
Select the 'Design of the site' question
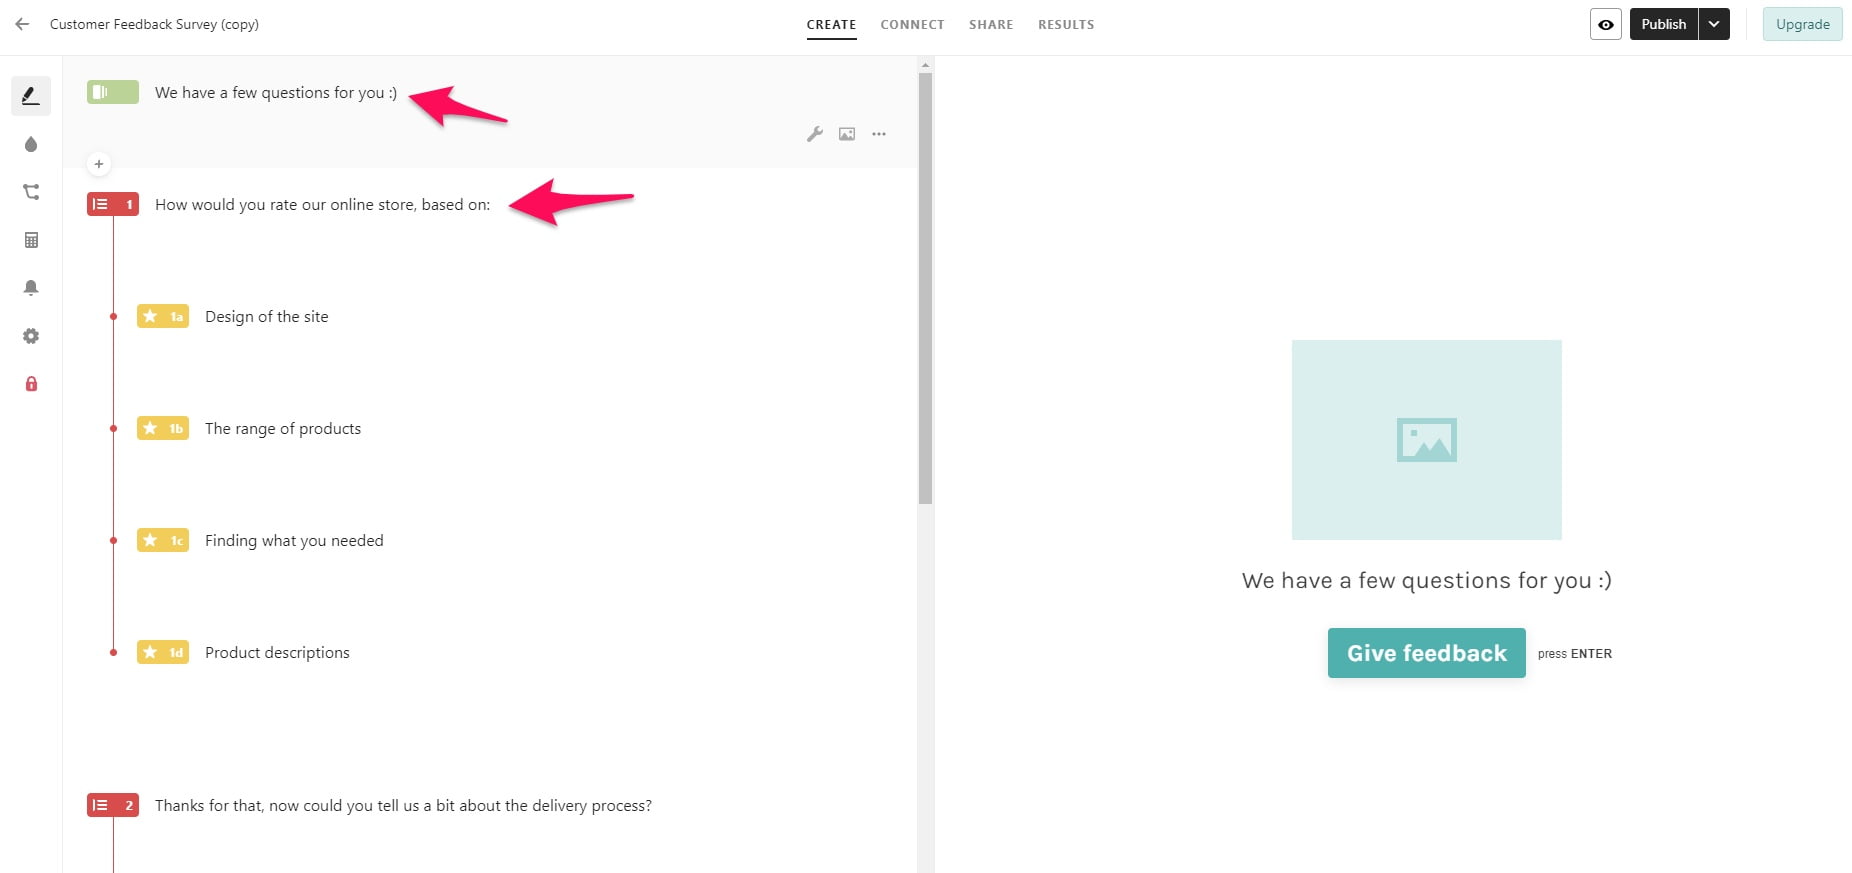click(x=266, y=316)
